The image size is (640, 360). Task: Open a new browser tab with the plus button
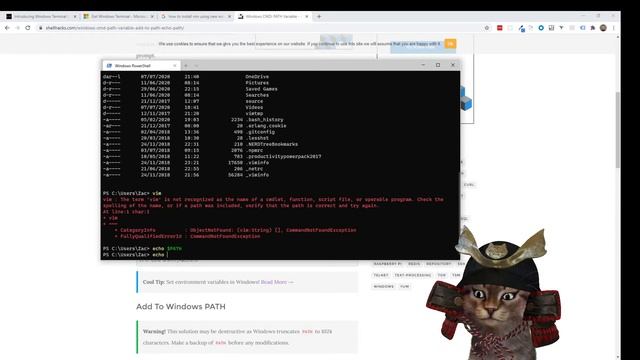tap(319, 16)
